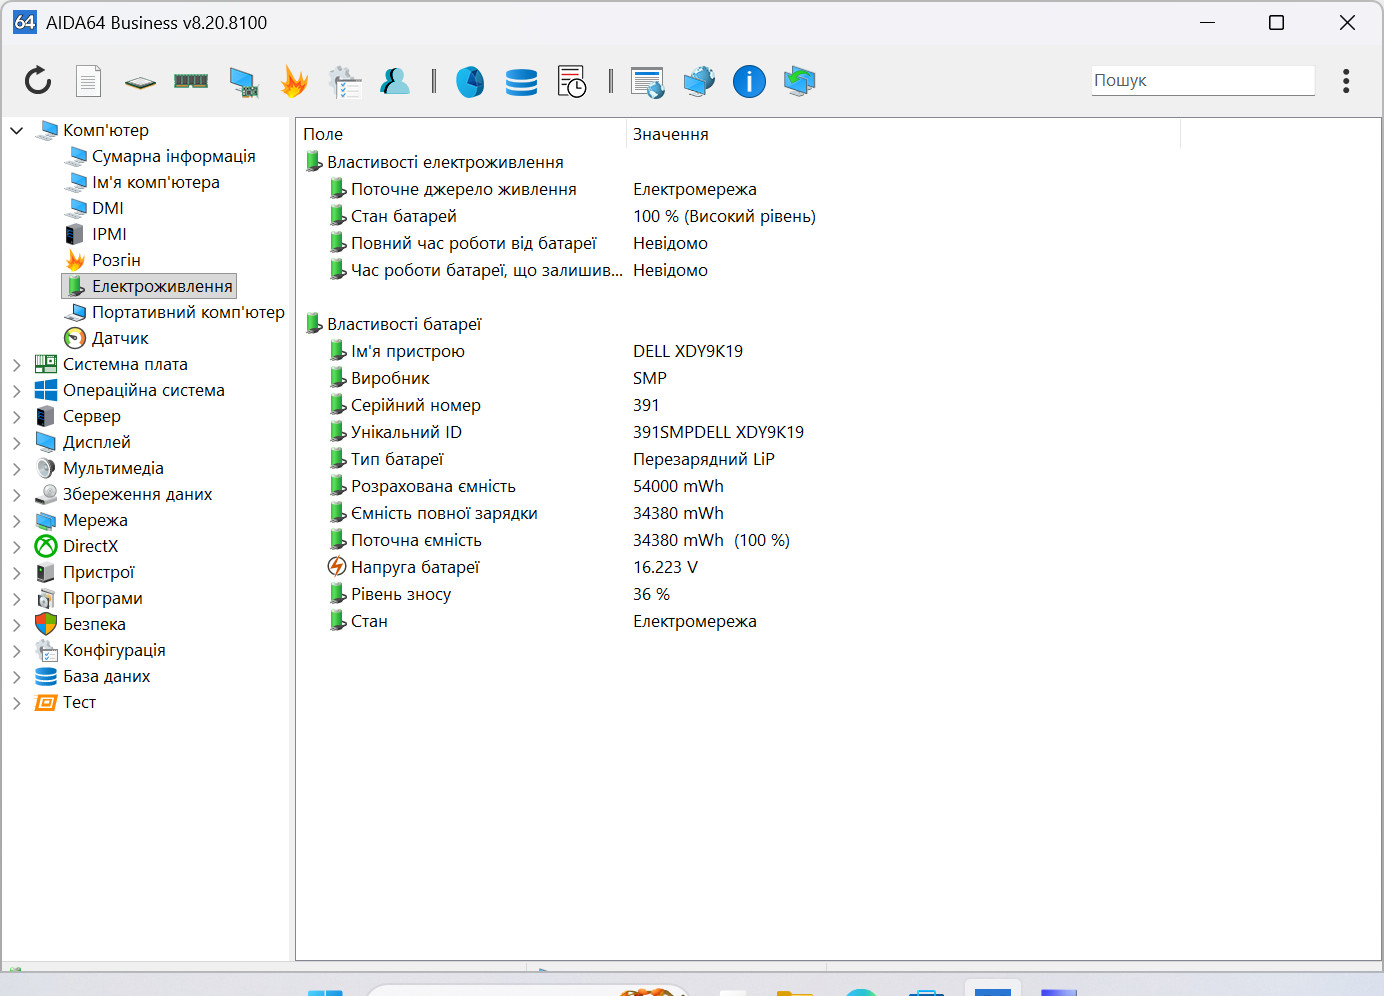This screenshot has height=996, width=1384.
Task: Click the user silhouette toolbar icon
Action: (395, 81)
